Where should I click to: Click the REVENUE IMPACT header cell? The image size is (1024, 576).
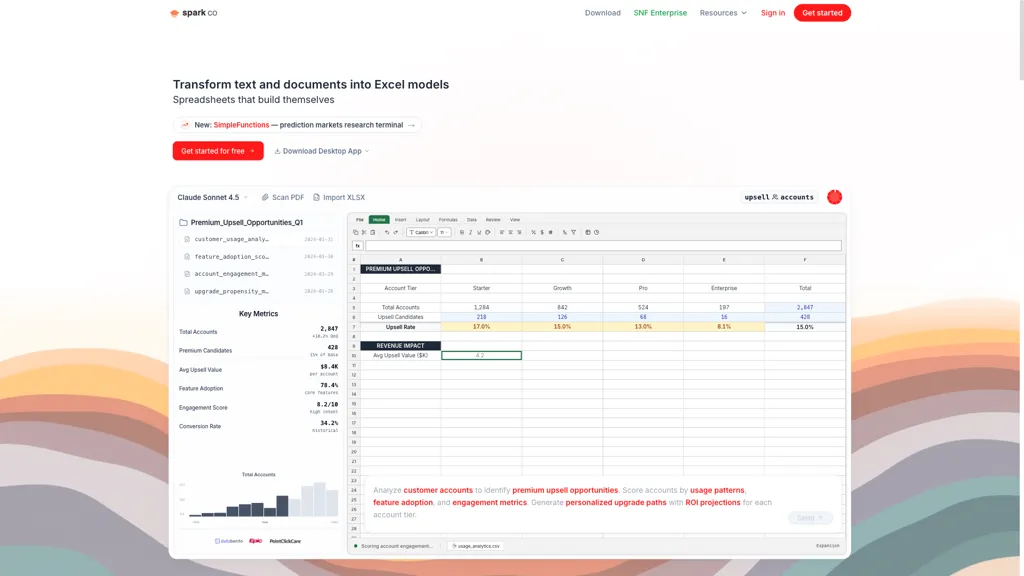(x=400, y=345)
